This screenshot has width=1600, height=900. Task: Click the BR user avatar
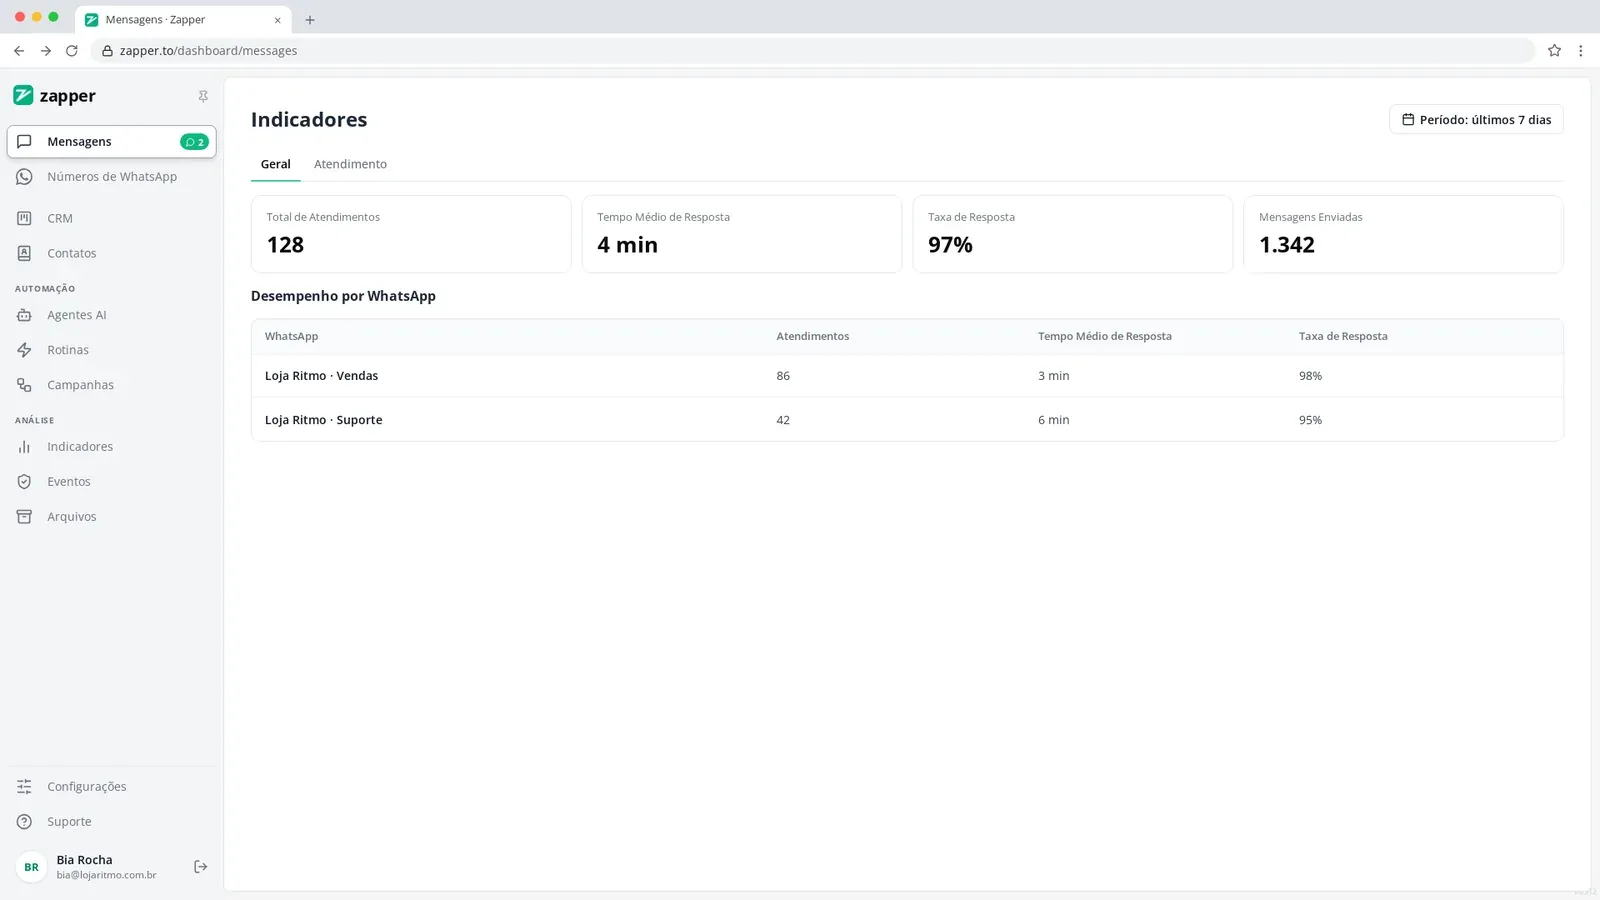tap(32, 867)
